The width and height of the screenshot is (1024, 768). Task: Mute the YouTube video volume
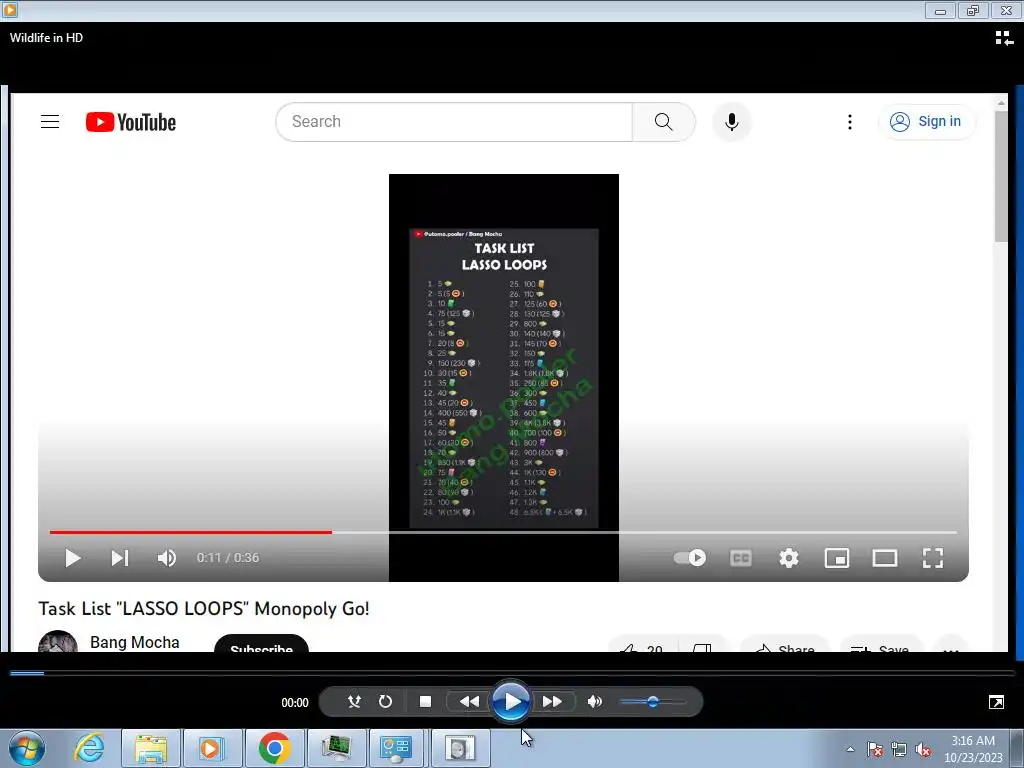(167, 558)
